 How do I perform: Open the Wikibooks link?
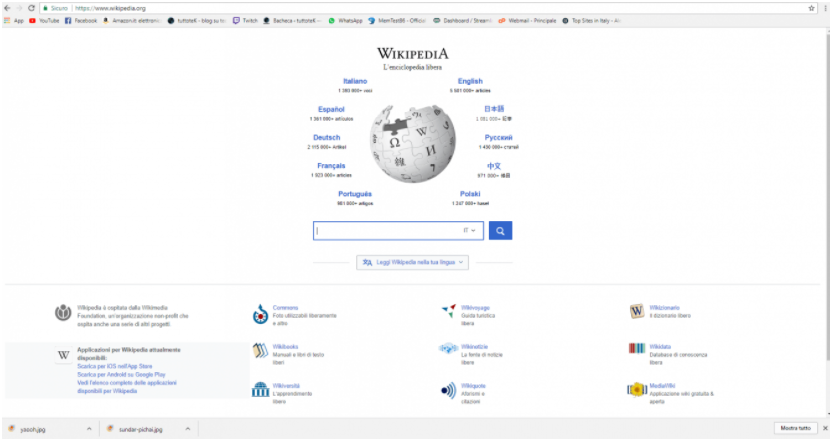[285, 347]
